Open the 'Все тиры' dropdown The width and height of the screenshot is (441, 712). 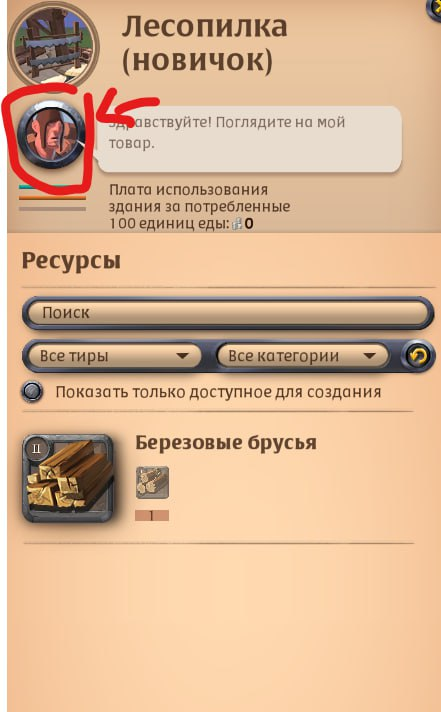click(114, 356)
